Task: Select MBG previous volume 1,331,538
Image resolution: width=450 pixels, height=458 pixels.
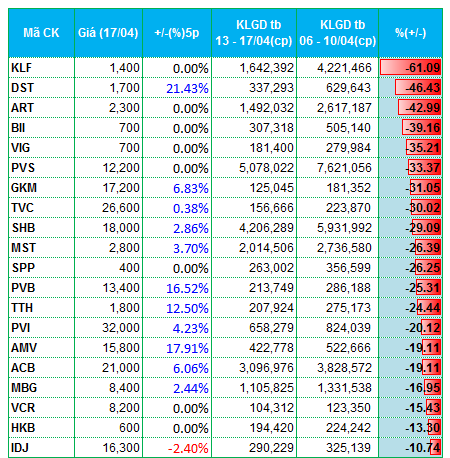Action: (x=337, y=388)
